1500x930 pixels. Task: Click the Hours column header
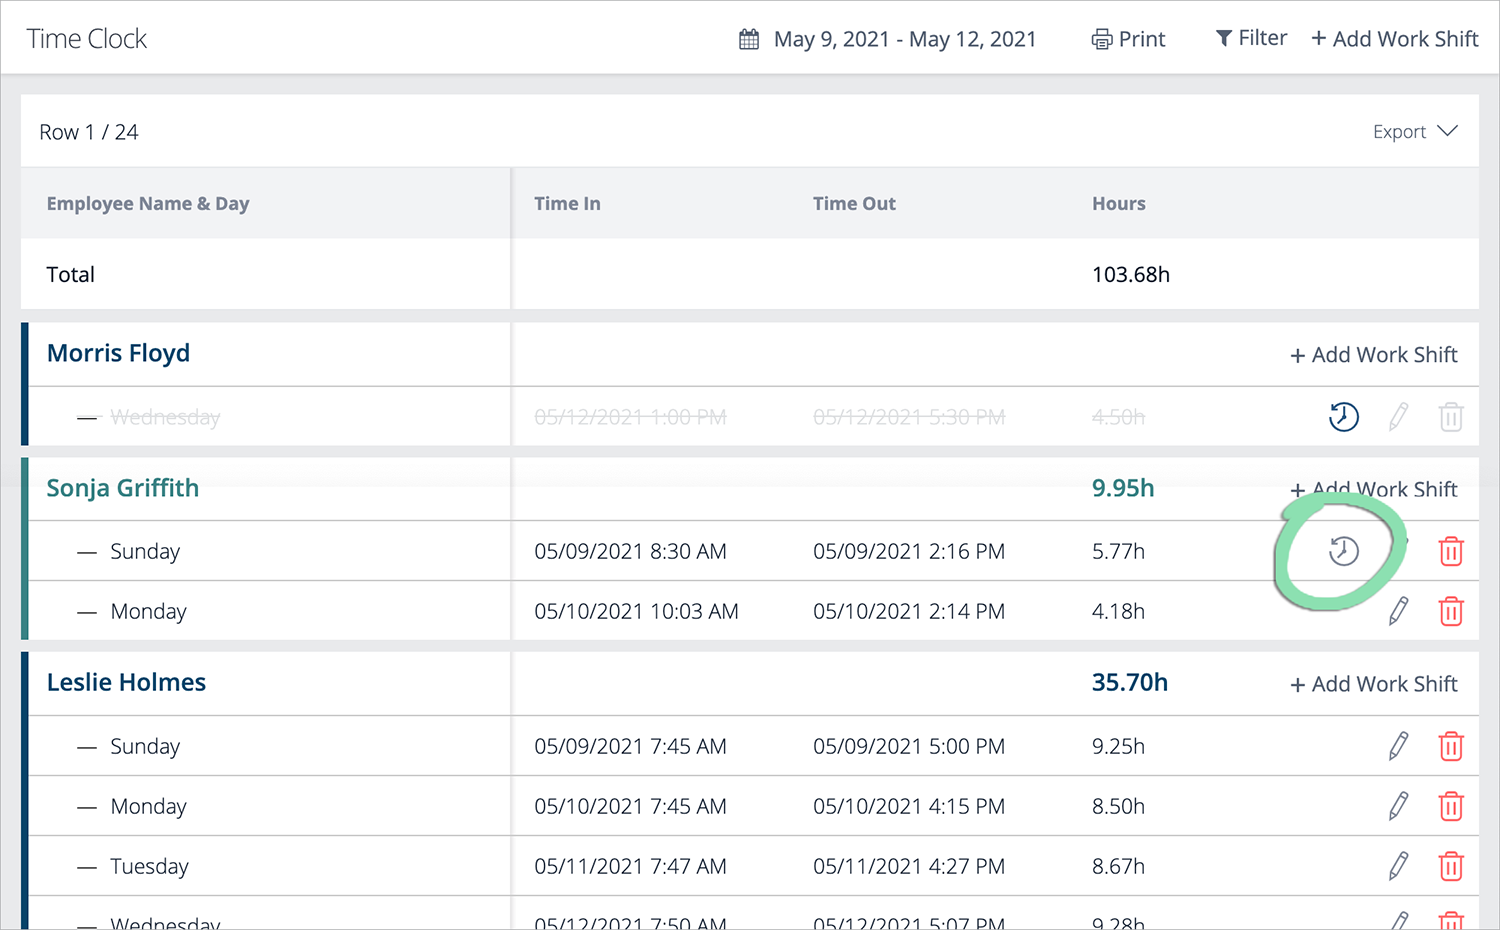pyautogui.click(x=1118, y=204)
